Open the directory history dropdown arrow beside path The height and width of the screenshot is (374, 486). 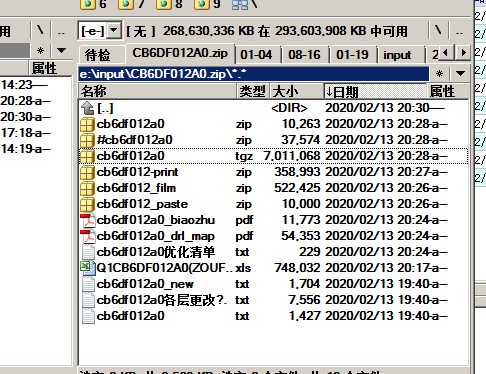pyautogui.click(x=460, y=74)
